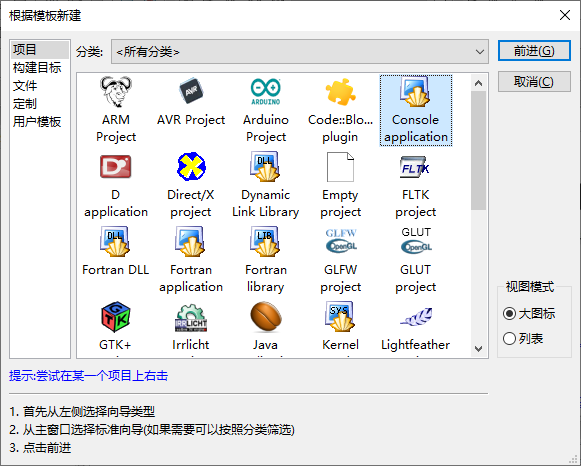The image size is (581, 466).
Task: Click the template list scrollbar thumb
Action: pyautogui.click(x=478, y=151)
